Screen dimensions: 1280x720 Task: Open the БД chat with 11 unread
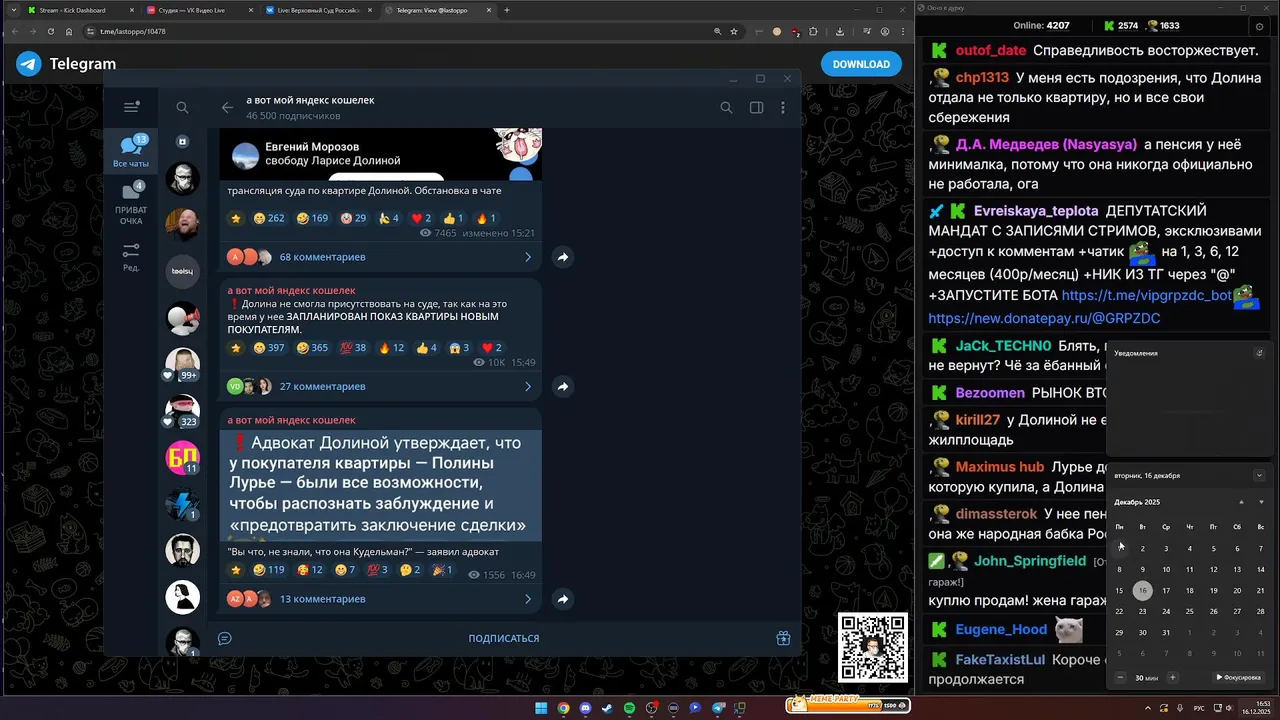pos(182,456)
